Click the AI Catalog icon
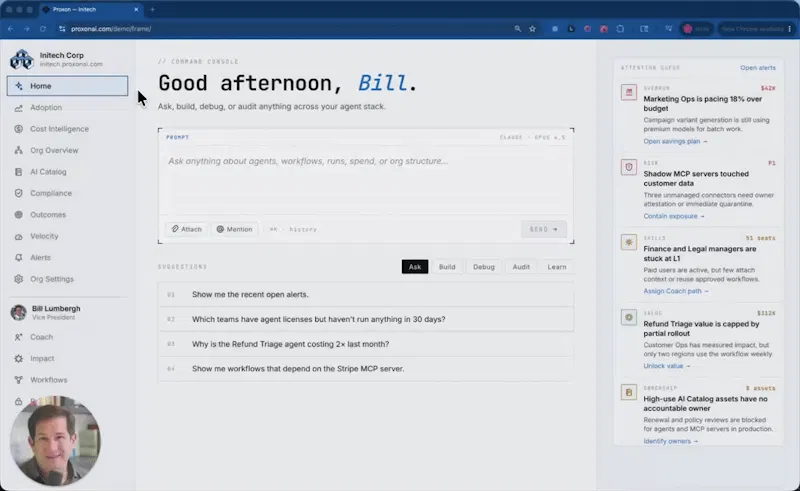Image resolution: width=800 pixels, height=491 pixels. [18, 172]
